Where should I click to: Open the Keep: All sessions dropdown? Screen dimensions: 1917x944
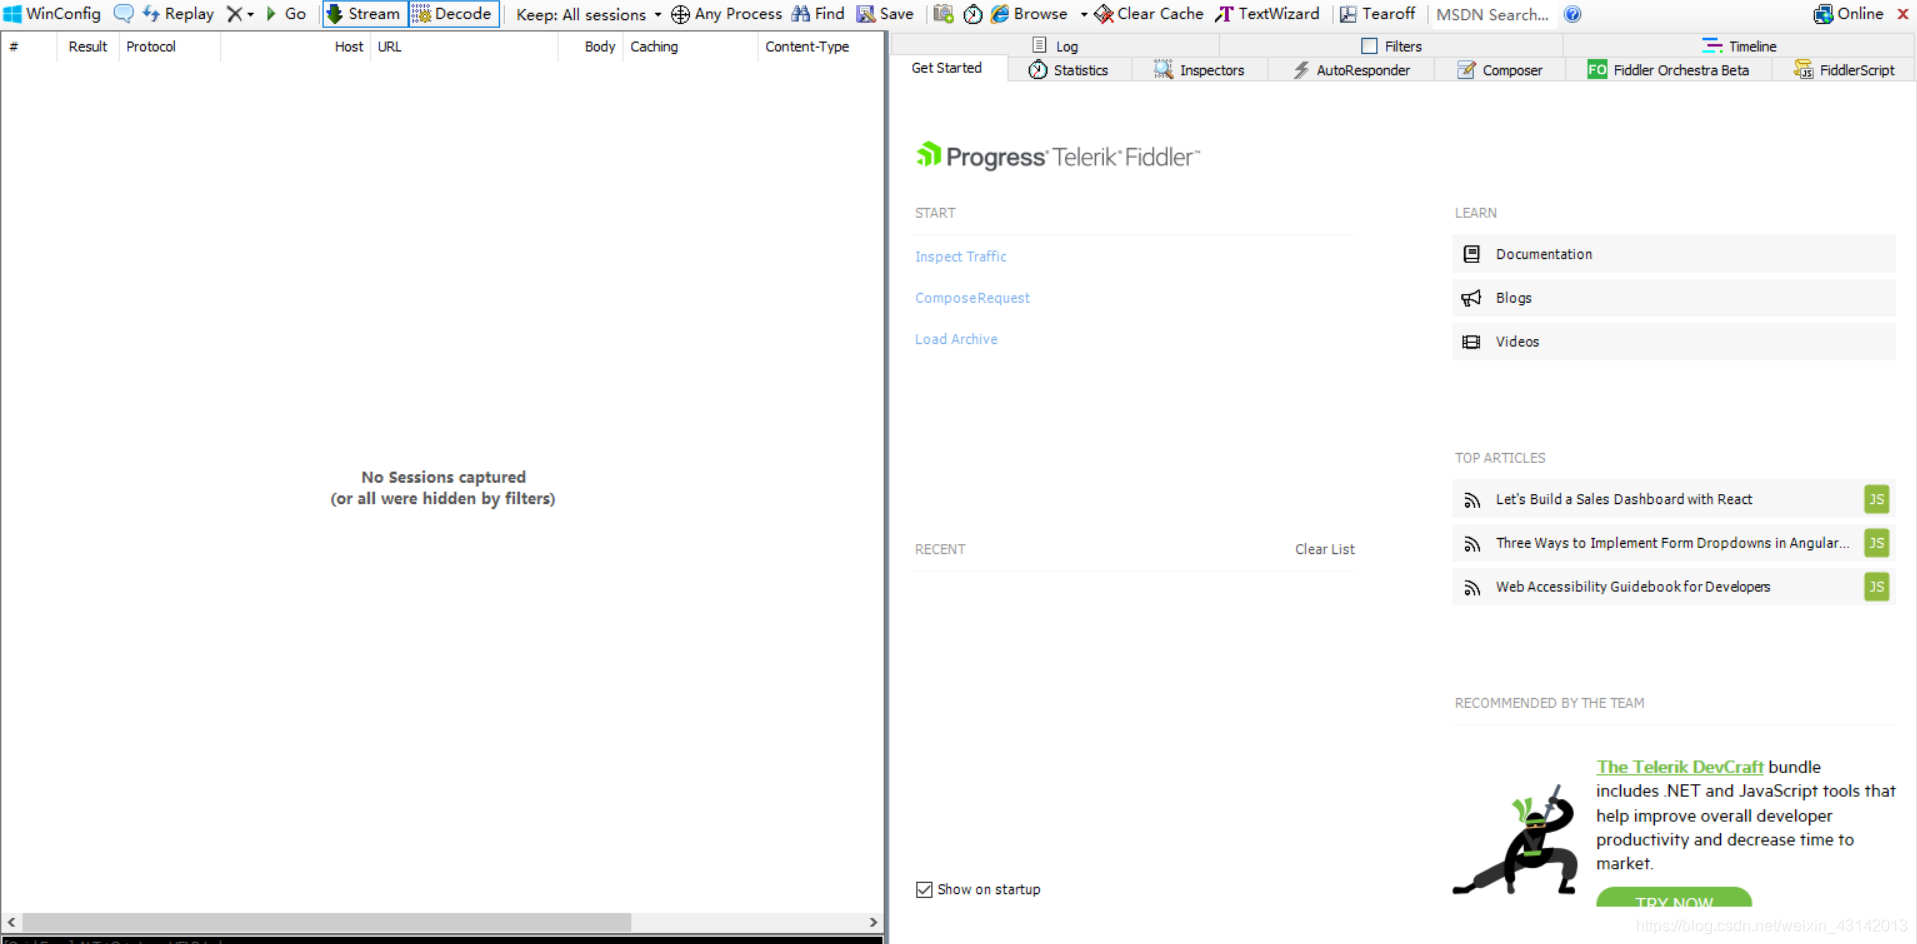588,14
